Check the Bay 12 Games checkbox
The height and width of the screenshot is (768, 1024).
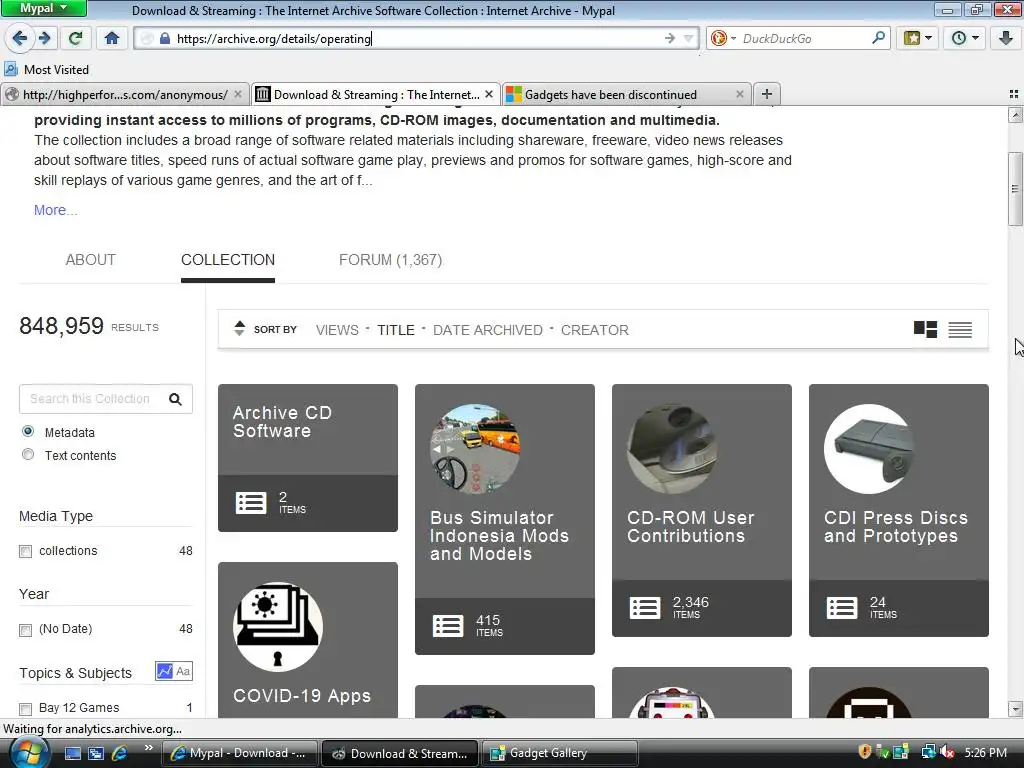[x=25, y=709]
